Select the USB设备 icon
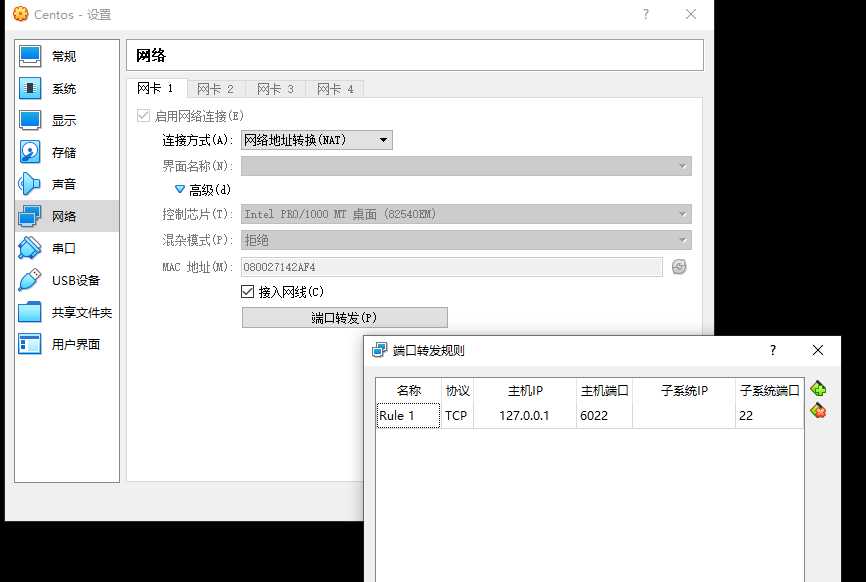This screenshot has height=582, width=866. click(30, 280)
